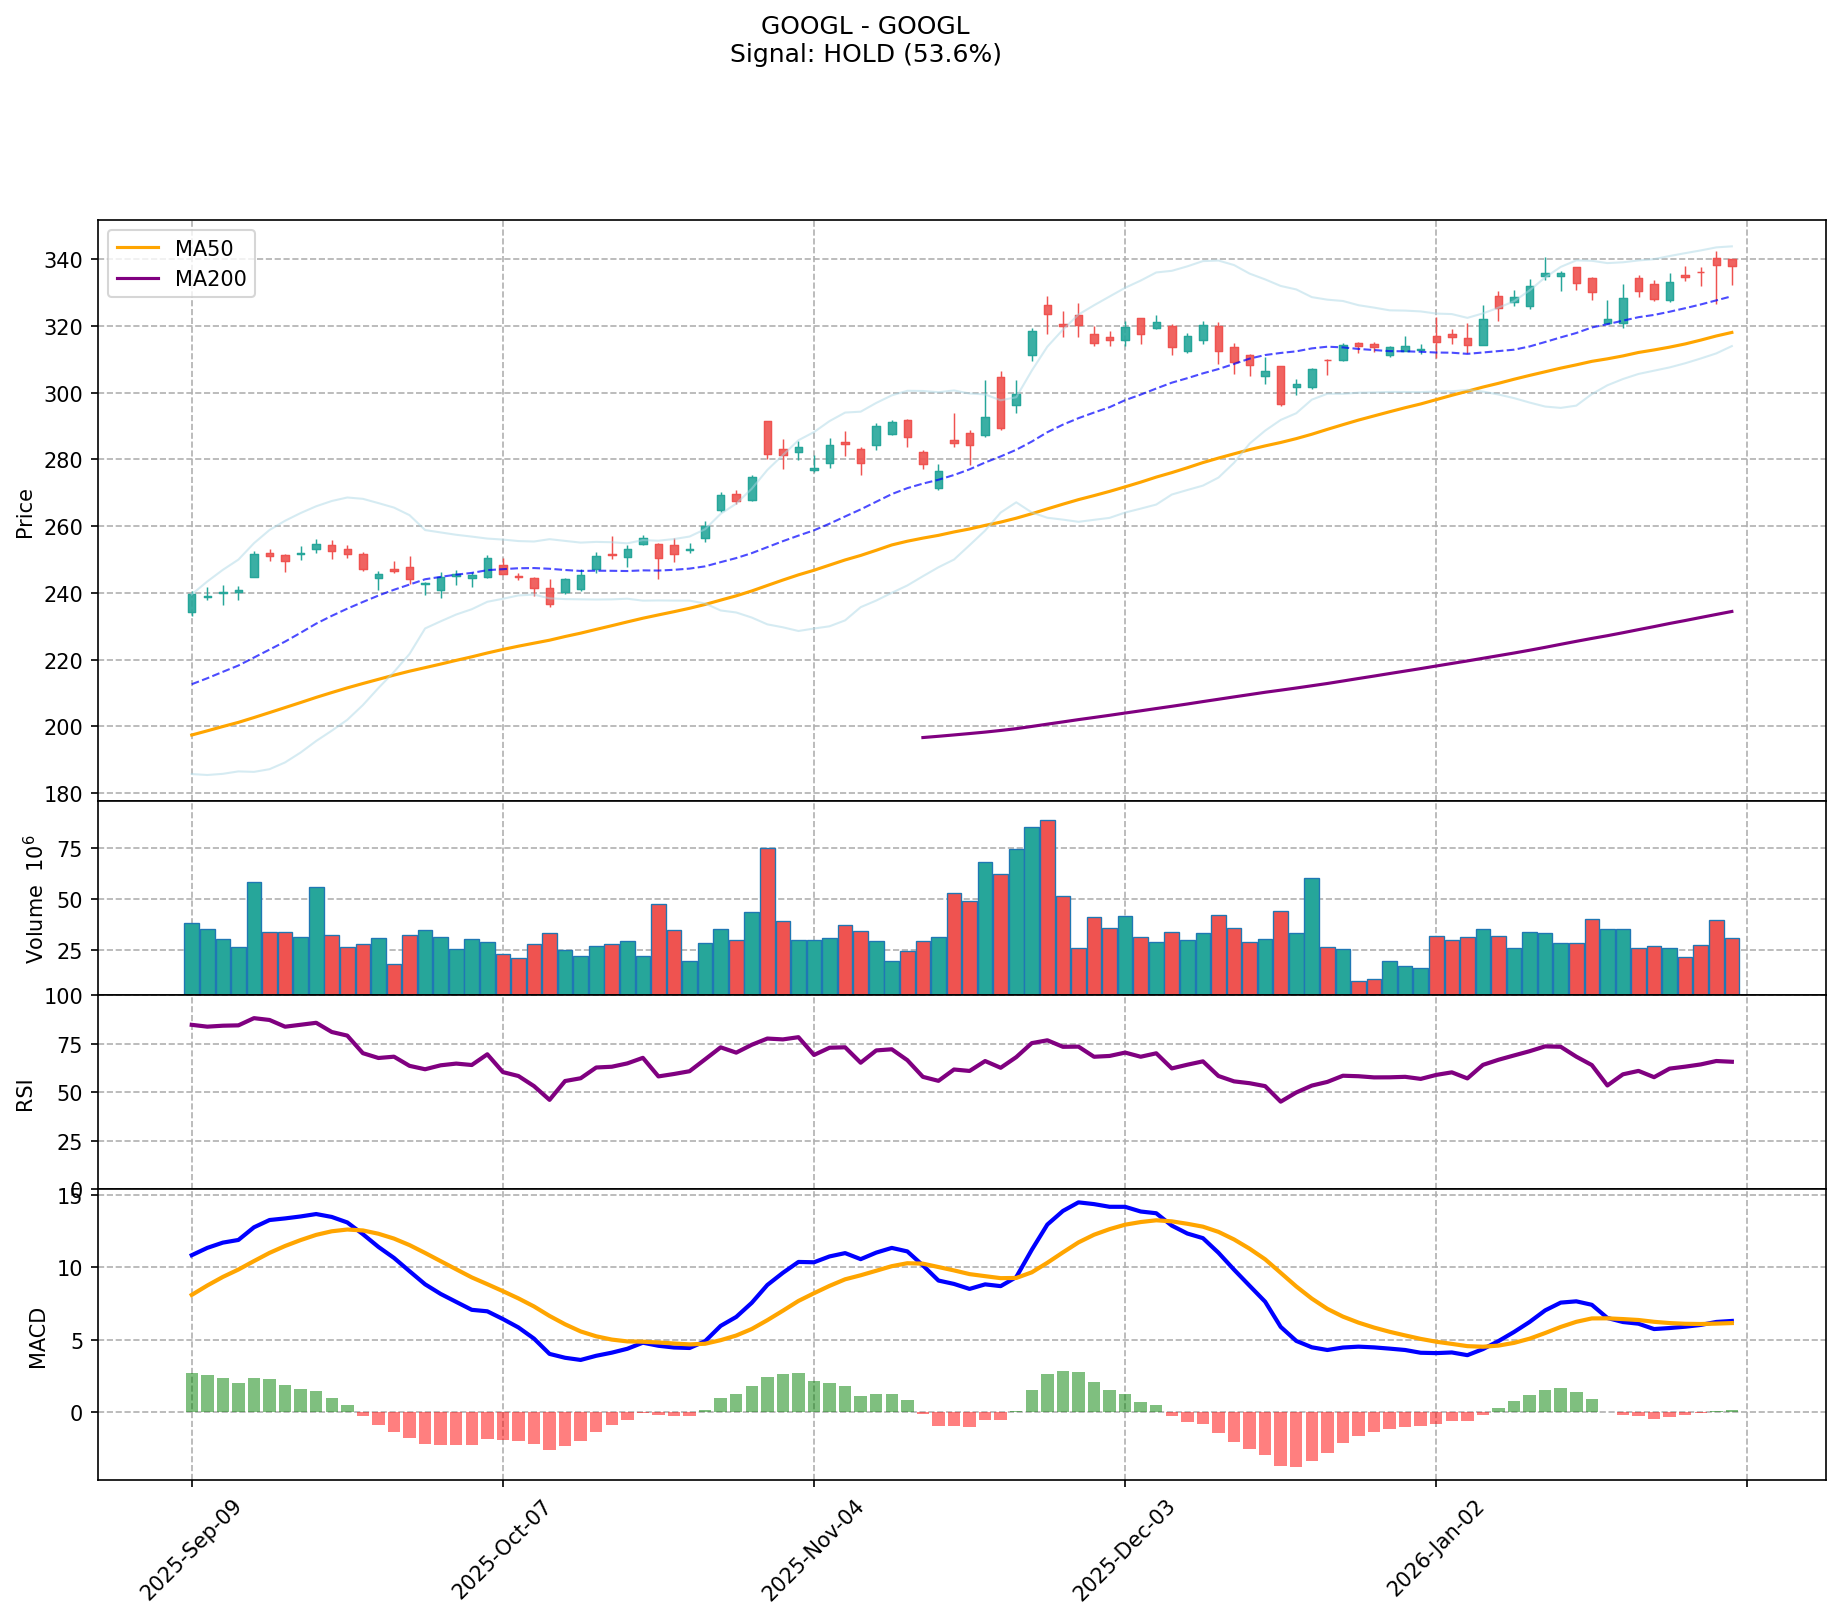Click the orange MA50 legend line swatch
The image size is (1840, 1619).
[139, 249]
